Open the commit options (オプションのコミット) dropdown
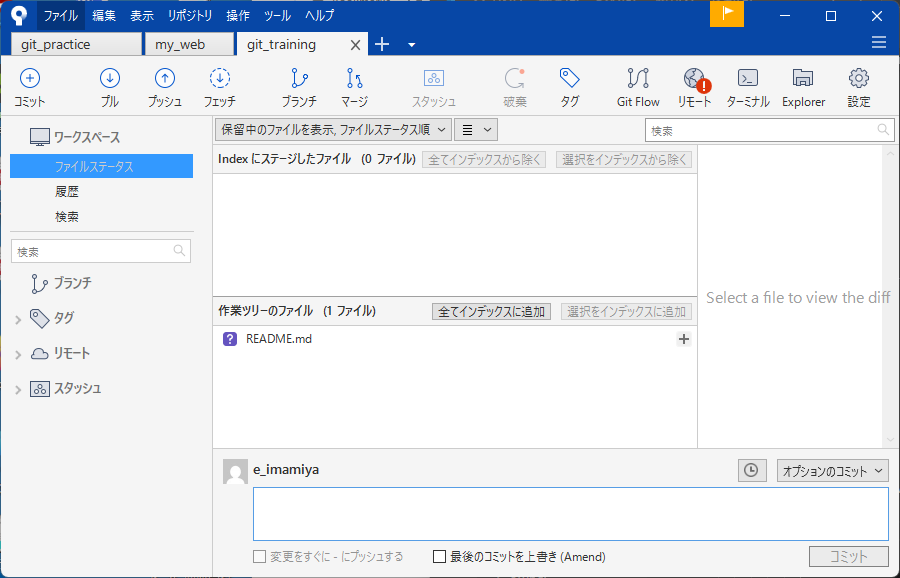Image resolution: width=900 pixels, height=578 pixels. [x=833, y=471]
